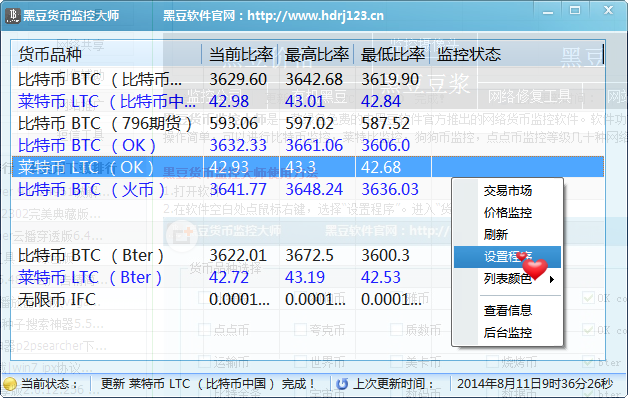Screen dimensions: 628x398
Task: Click the lowest rate value 3606.0
Action: (x=386, y=145)
